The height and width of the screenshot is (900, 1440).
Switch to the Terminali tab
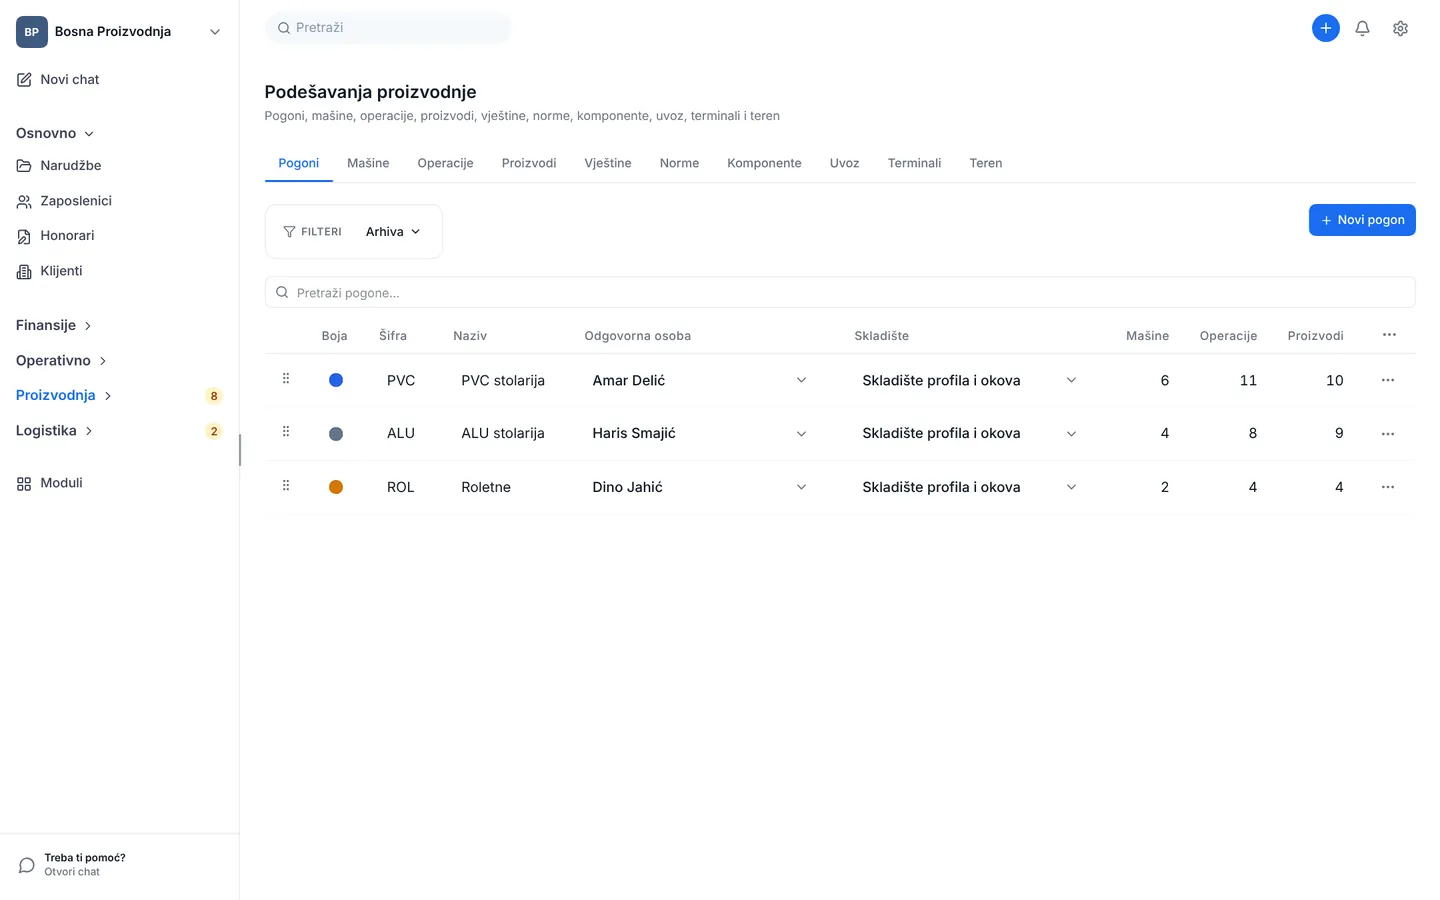(914, 163)
